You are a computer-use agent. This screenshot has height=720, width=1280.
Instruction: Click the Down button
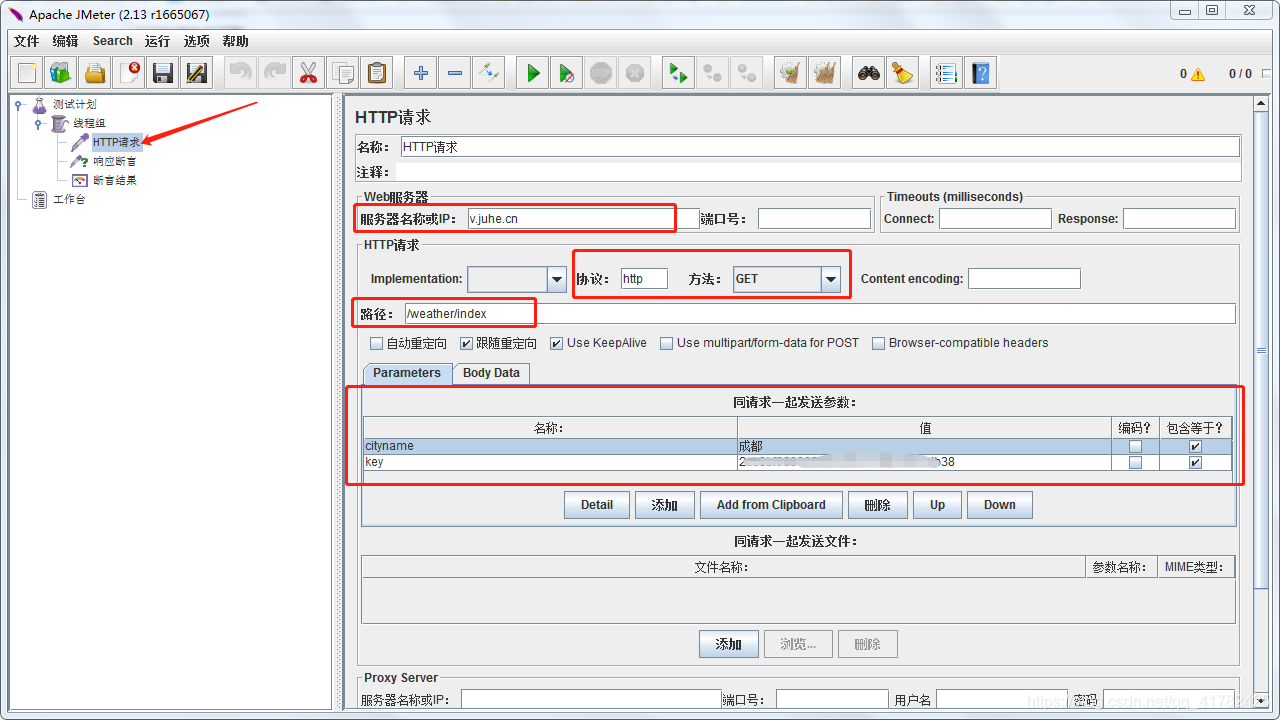pos(1000,505)
